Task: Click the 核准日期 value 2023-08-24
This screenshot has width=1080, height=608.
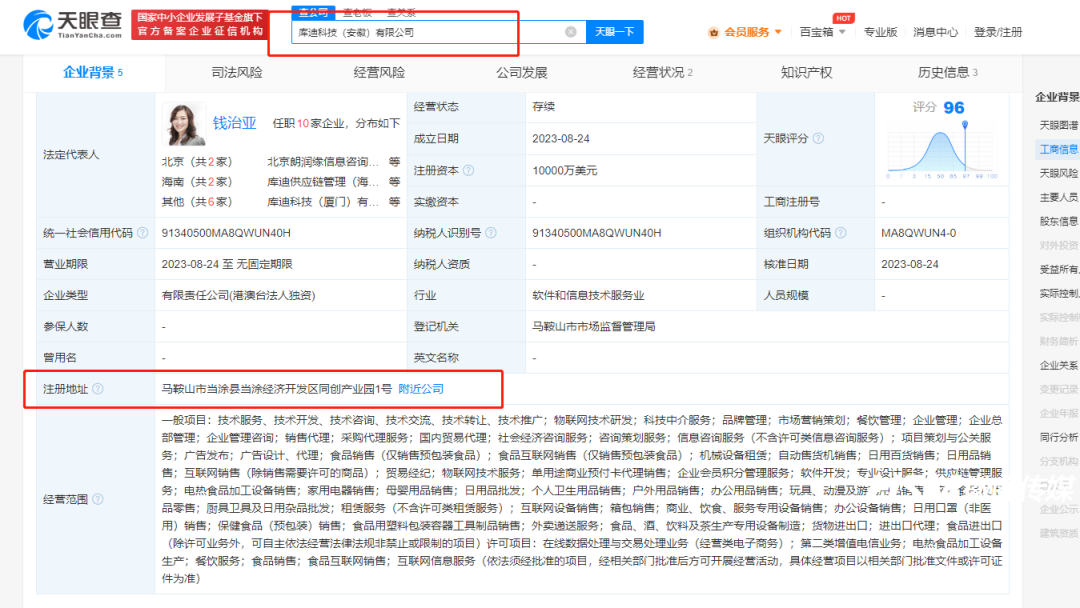Action: (909, 264)
